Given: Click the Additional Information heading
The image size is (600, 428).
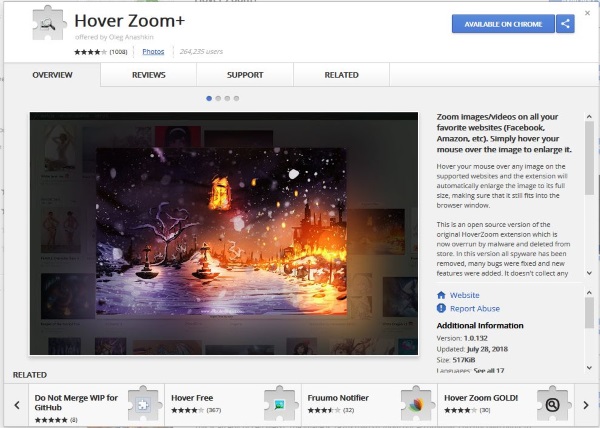Looking at the screenshot, I should [480, 325].
